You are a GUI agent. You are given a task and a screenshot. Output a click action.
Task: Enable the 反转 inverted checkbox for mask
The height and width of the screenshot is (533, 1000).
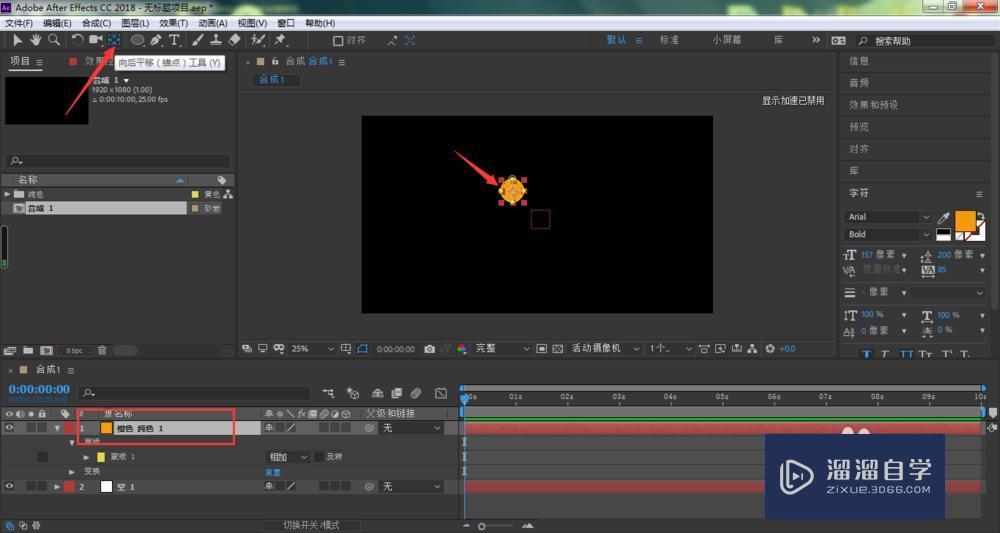[x=319, y=456]
